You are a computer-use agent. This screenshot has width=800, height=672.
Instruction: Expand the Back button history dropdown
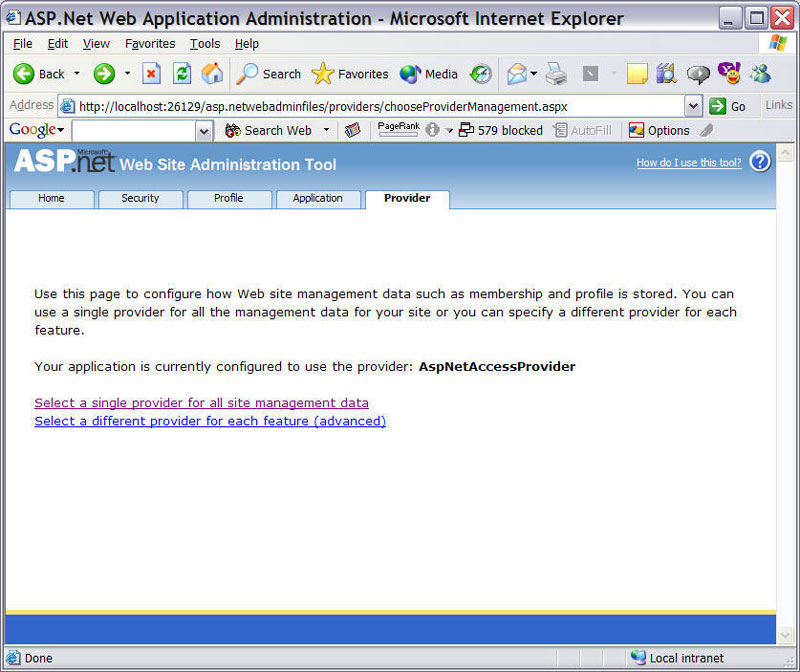pos(77,73)
